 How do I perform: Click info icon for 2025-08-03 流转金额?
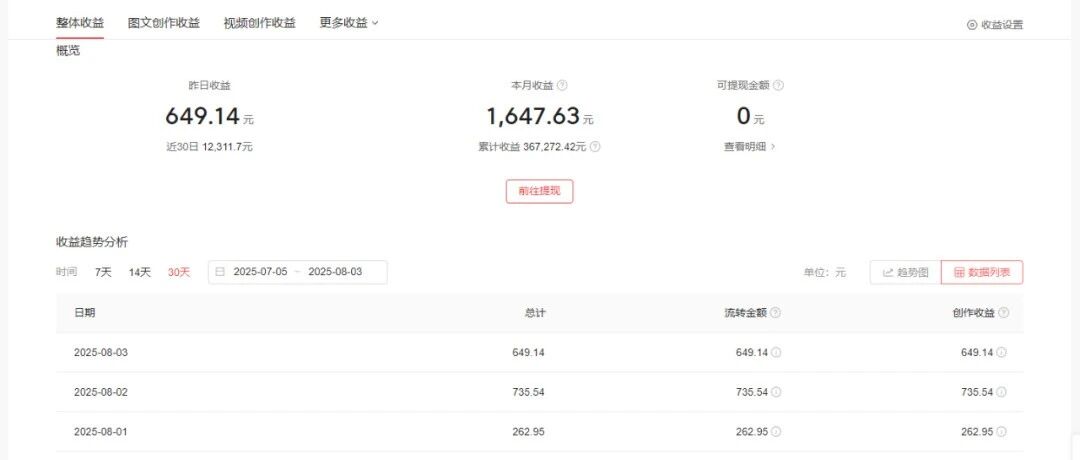point(776,353)
